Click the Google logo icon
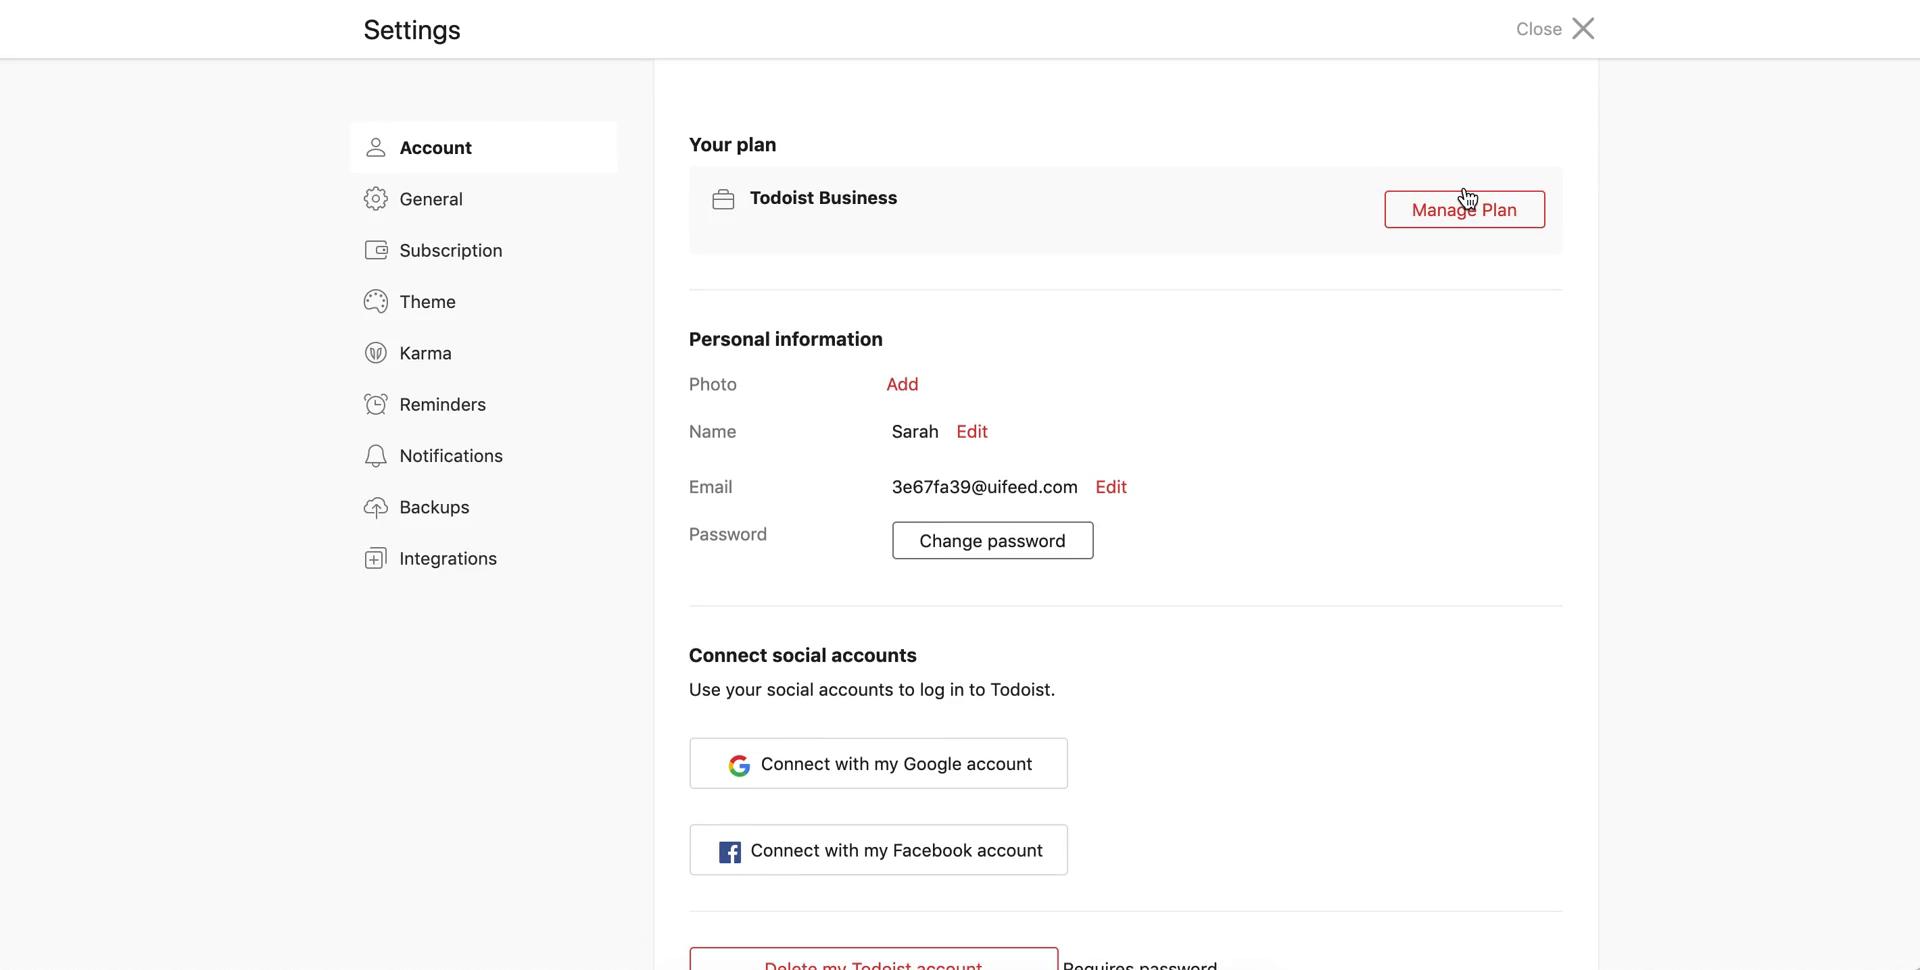This screenshot has width=1920, height=970. click(739, 765)
